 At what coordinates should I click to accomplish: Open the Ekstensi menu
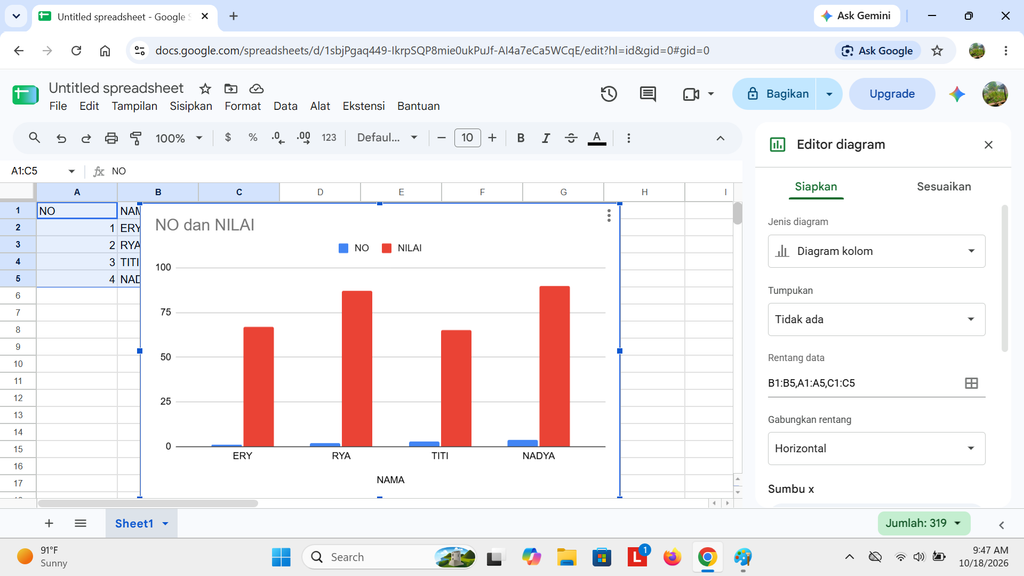tap(364, 106)
